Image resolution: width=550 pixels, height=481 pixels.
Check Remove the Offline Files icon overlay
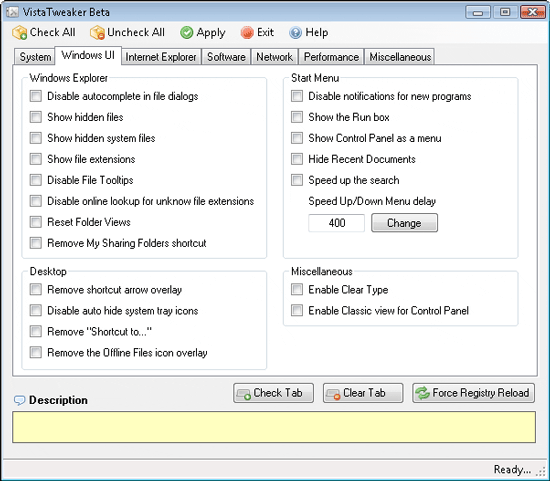[x=35, y=353]
